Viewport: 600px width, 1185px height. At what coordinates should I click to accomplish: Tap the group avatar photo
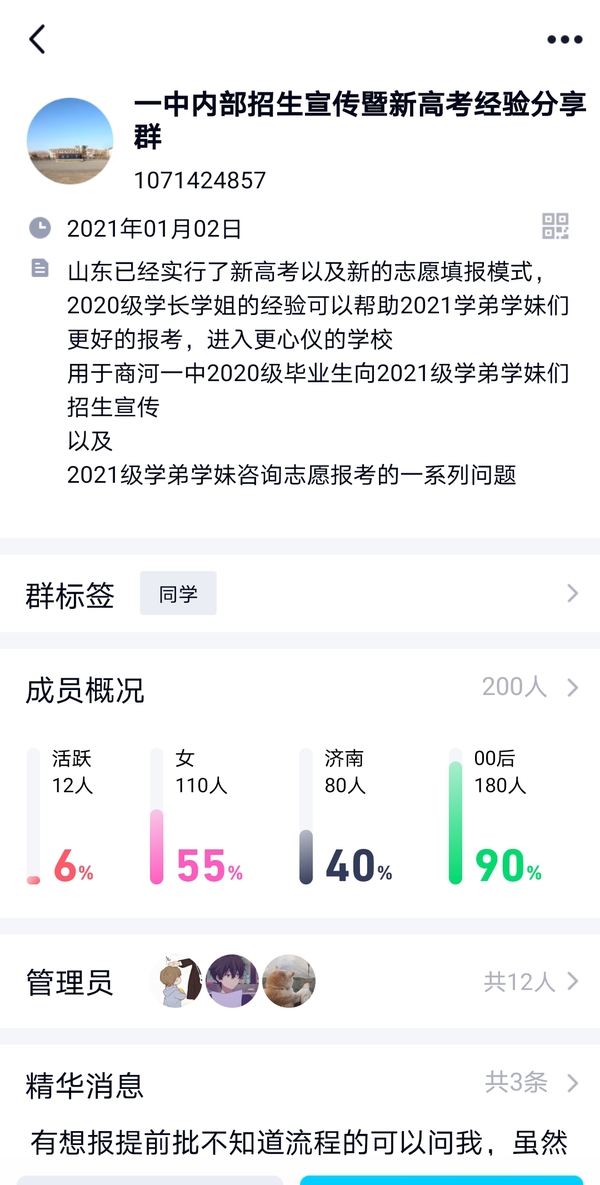(70, 141)
